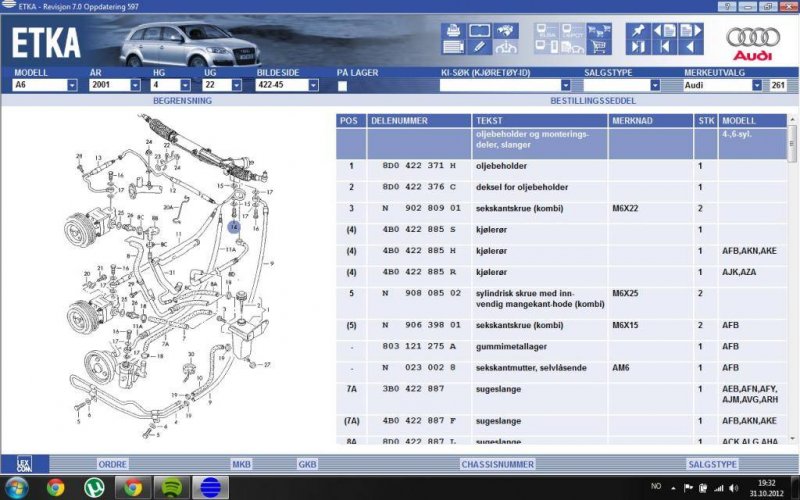Open the ORDRE tab at bottom
800x500 pixels.
pyautogui.click(x=111, y=464)
